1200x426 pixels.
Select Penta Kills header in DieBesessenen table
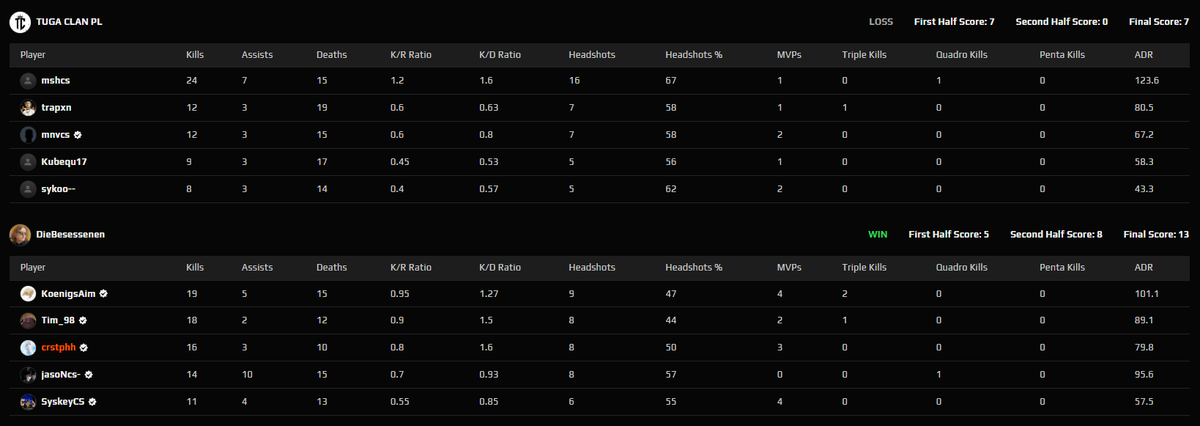point(1062,268)
